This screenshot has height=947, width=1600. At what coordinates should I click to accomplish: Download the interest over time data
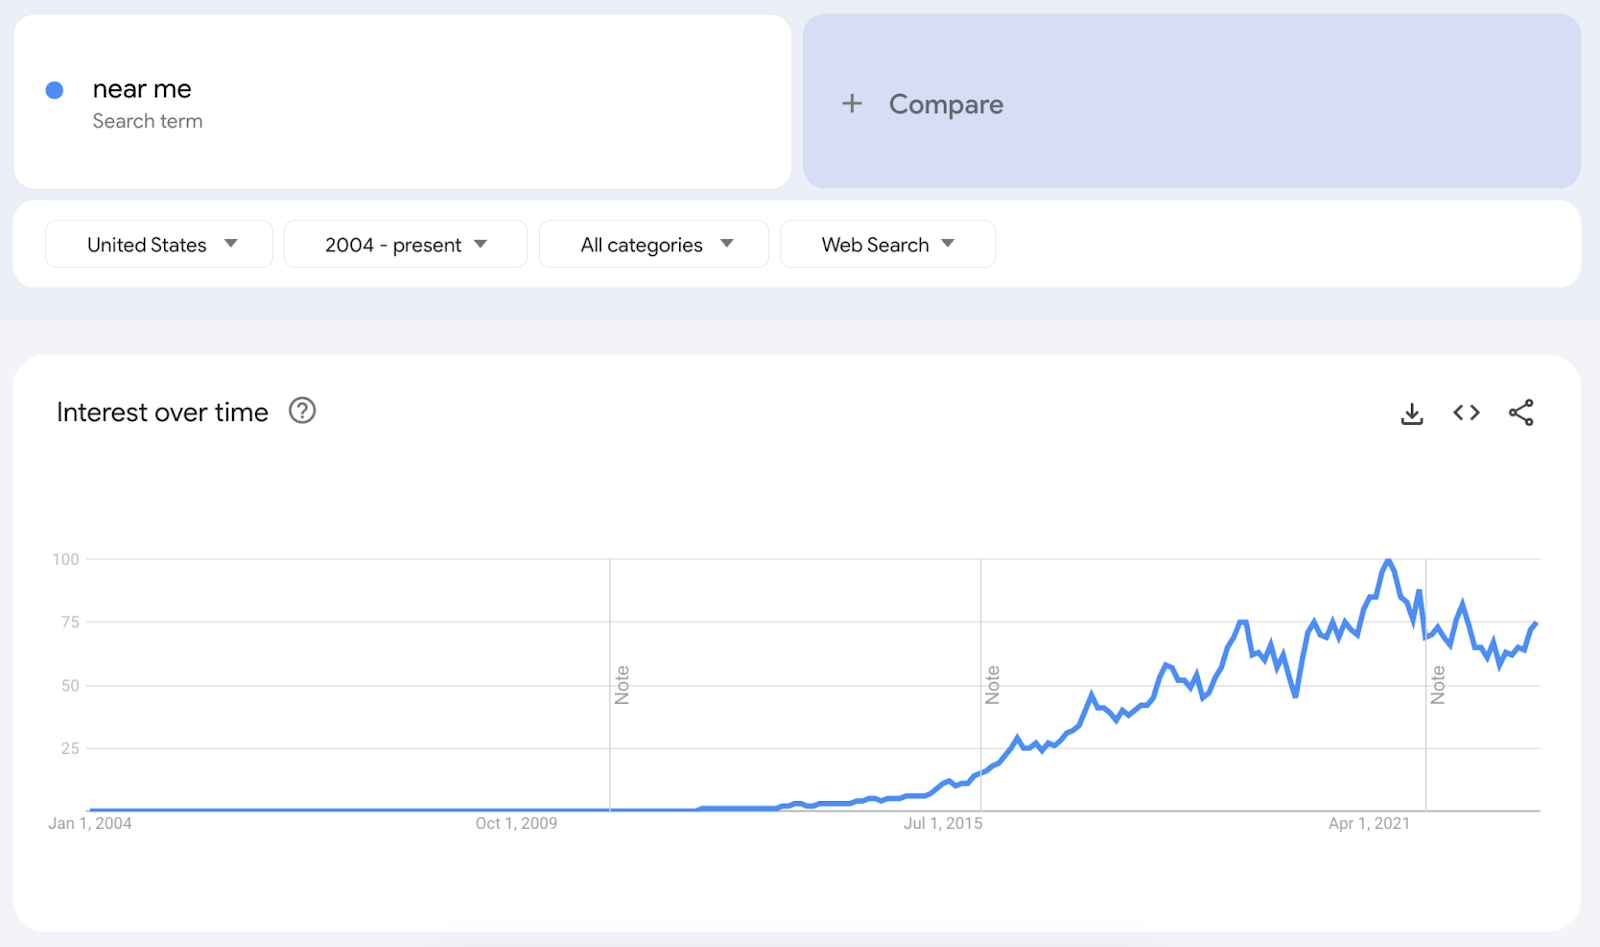coord(1412,413)
